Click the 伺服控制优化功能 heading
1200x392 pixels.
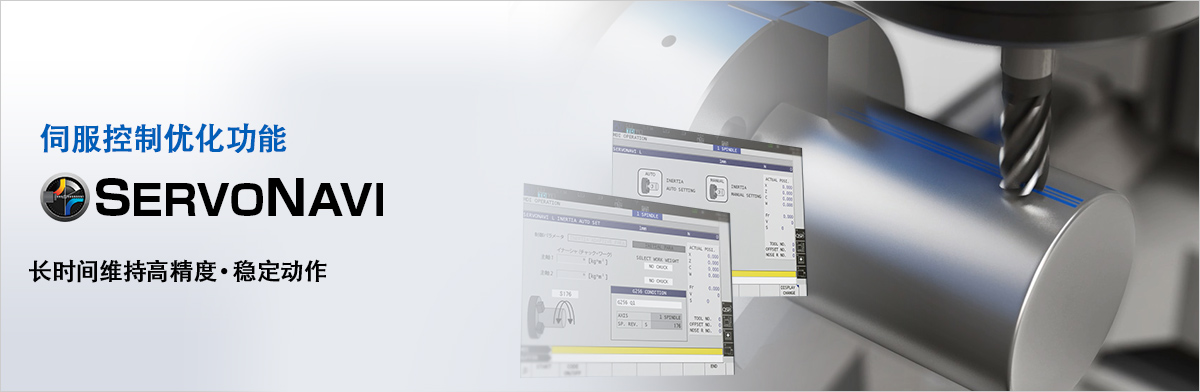(x=163, y=139)
